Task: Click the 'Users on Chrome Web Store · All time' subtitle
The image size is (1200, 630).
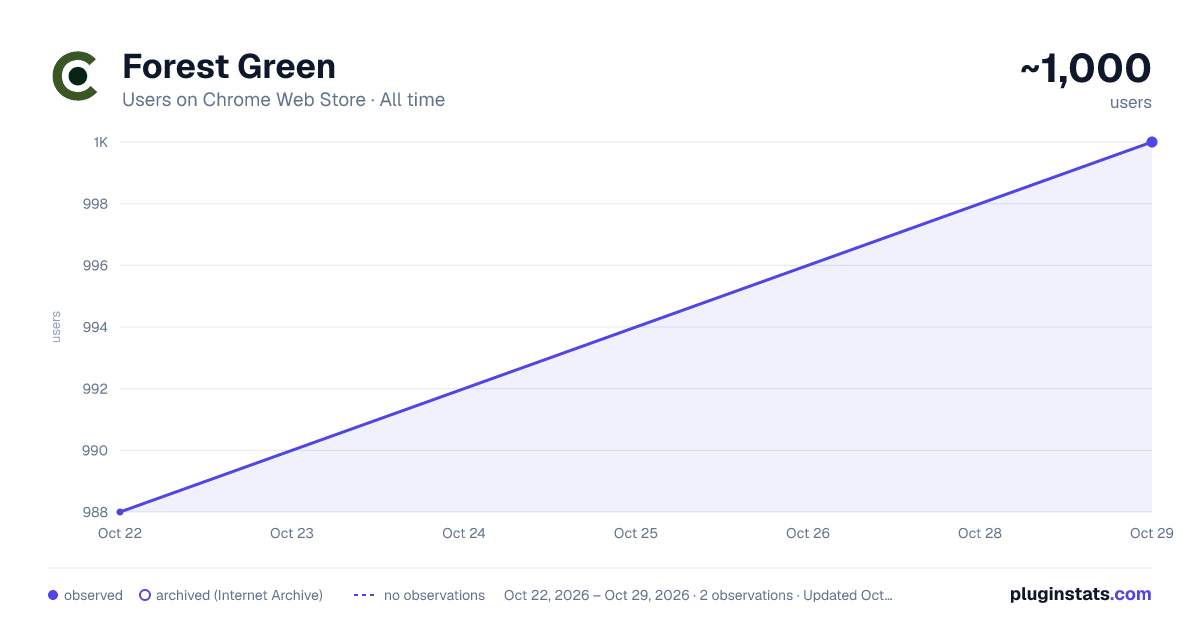Action: coord(283,100)
